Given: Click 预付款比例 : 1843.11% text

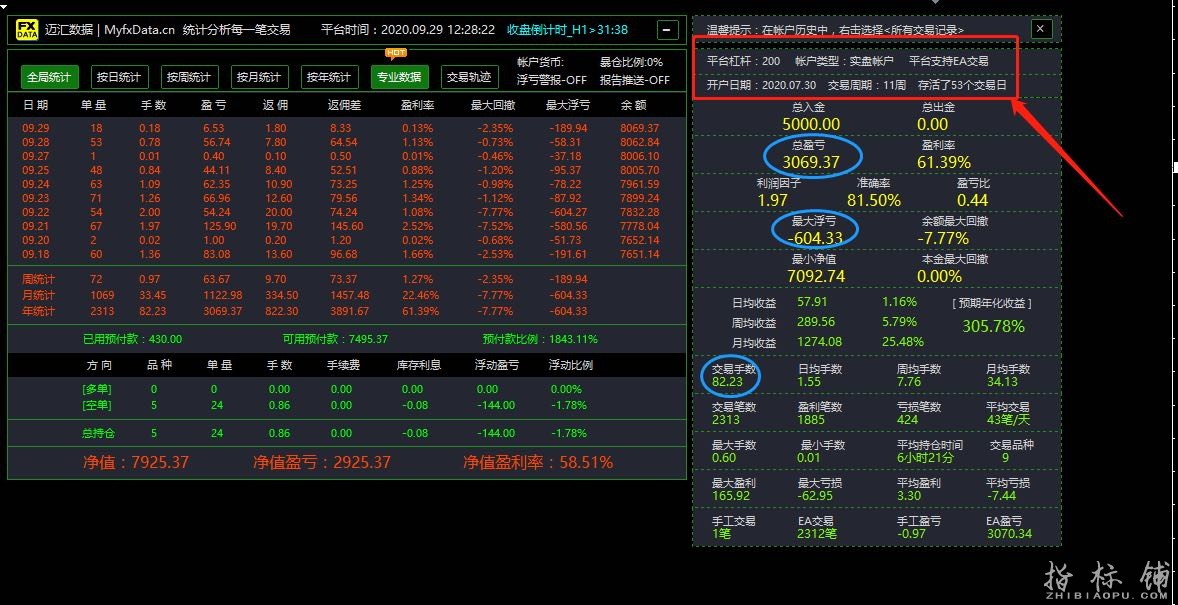Looking at the screenshot, I should 540,340.
